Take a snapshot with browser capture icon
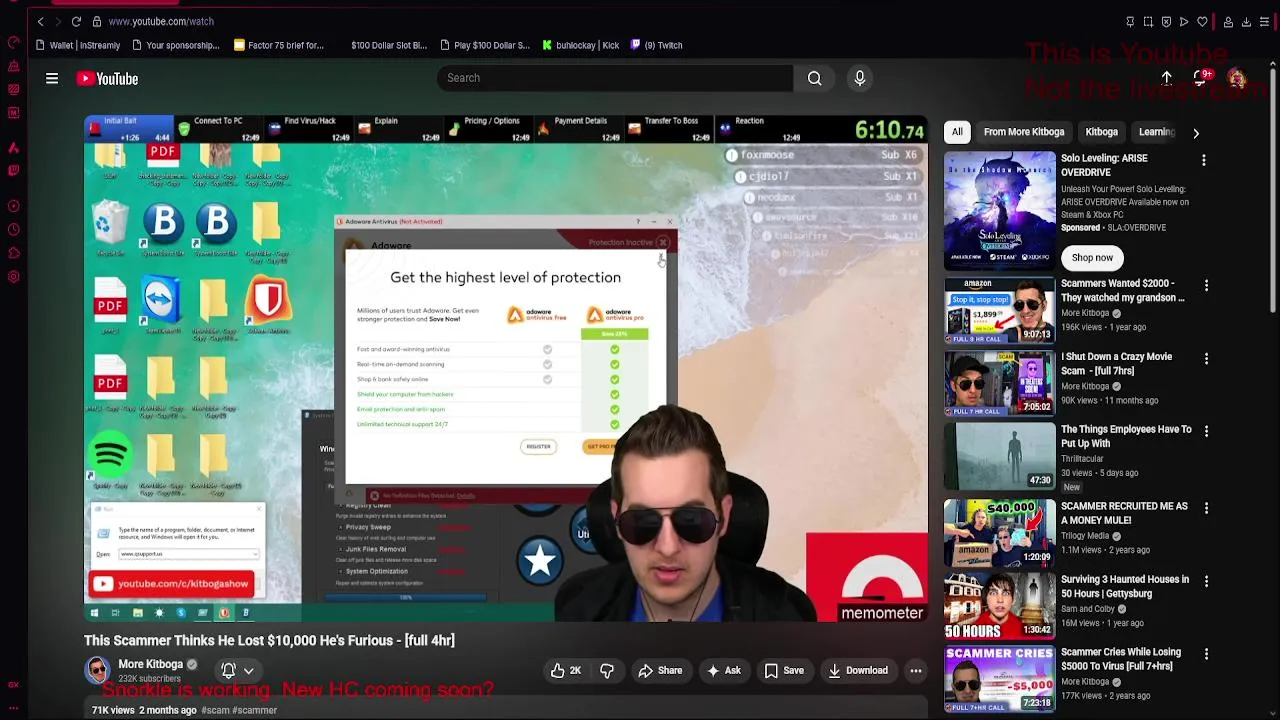The height and width of the screenshot is (720, 1280). 1148,22
